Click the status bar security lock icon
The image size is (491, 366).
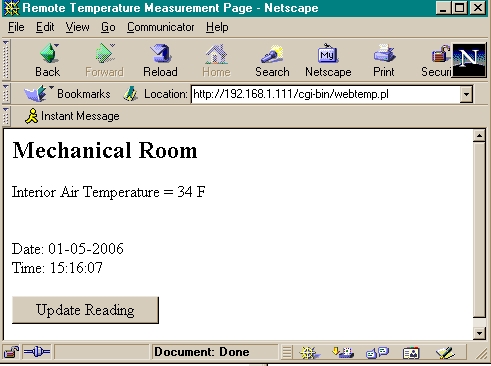(11, 352)
